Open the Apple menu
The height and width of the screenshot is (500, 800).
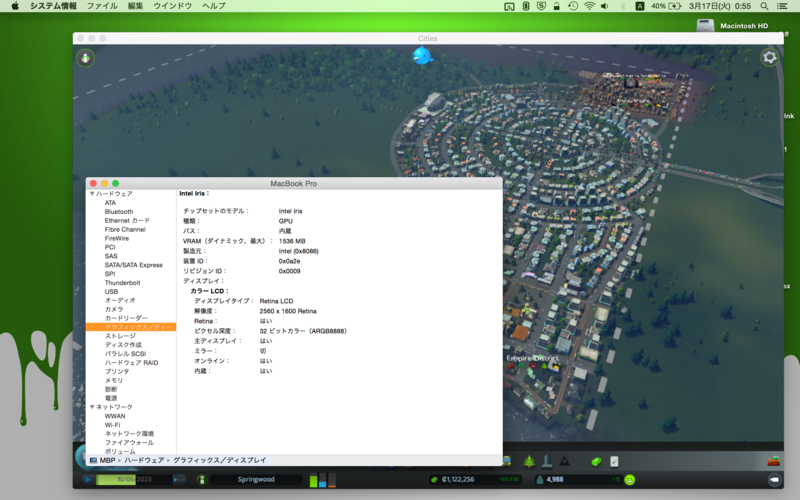coord(15,6)
